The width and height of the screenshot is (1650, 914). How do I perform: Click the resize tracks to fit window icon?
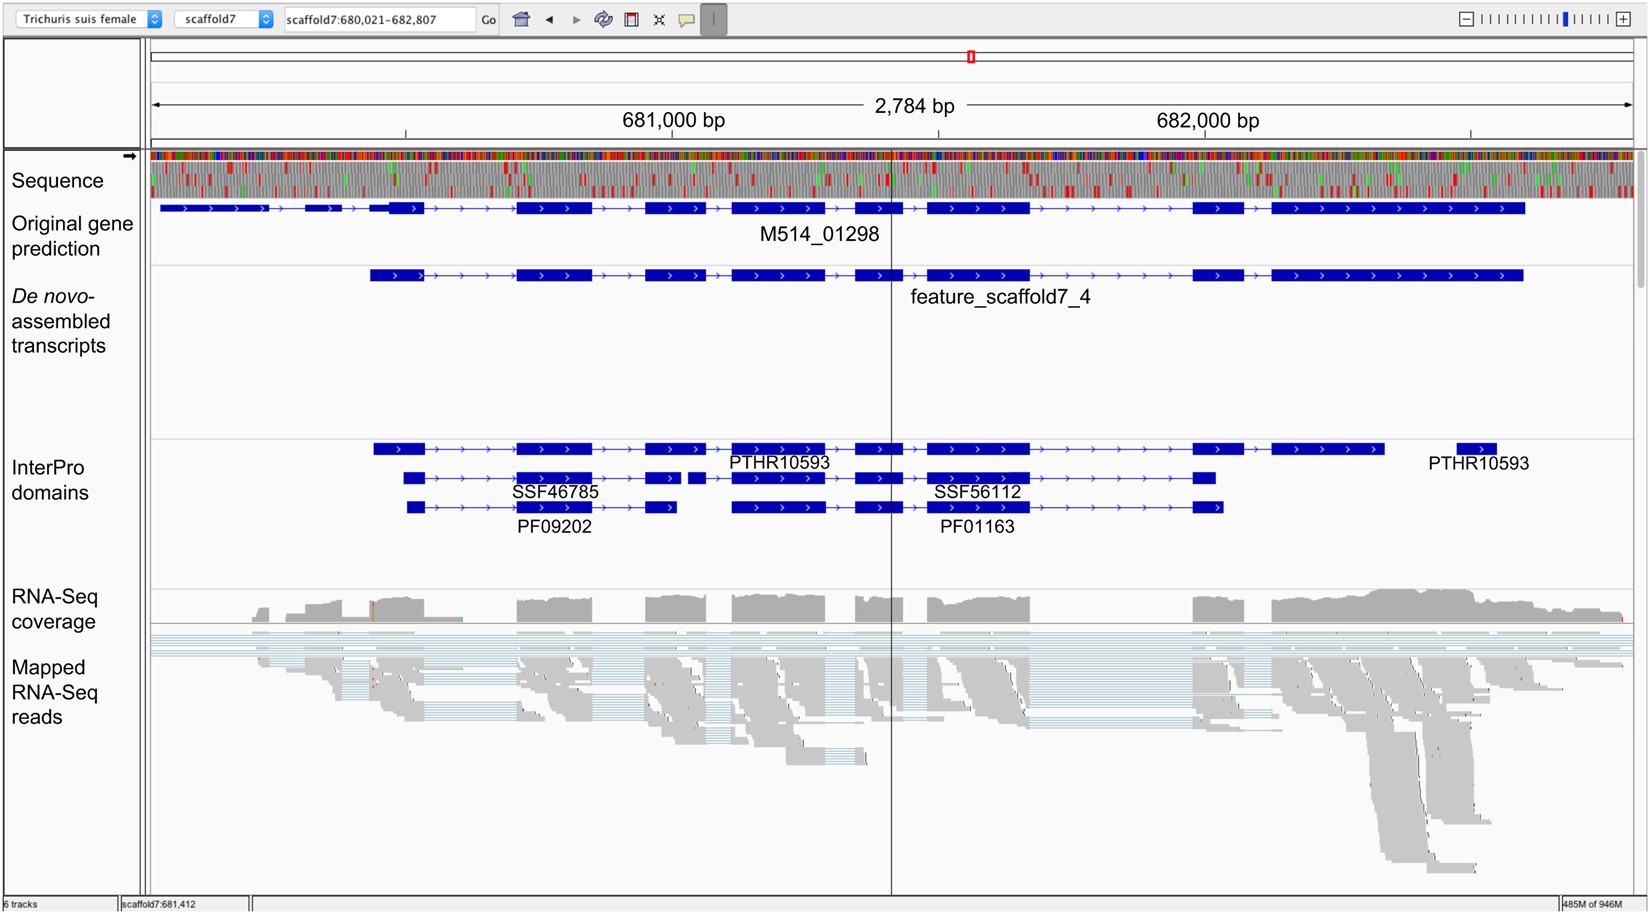pos(658,19)
